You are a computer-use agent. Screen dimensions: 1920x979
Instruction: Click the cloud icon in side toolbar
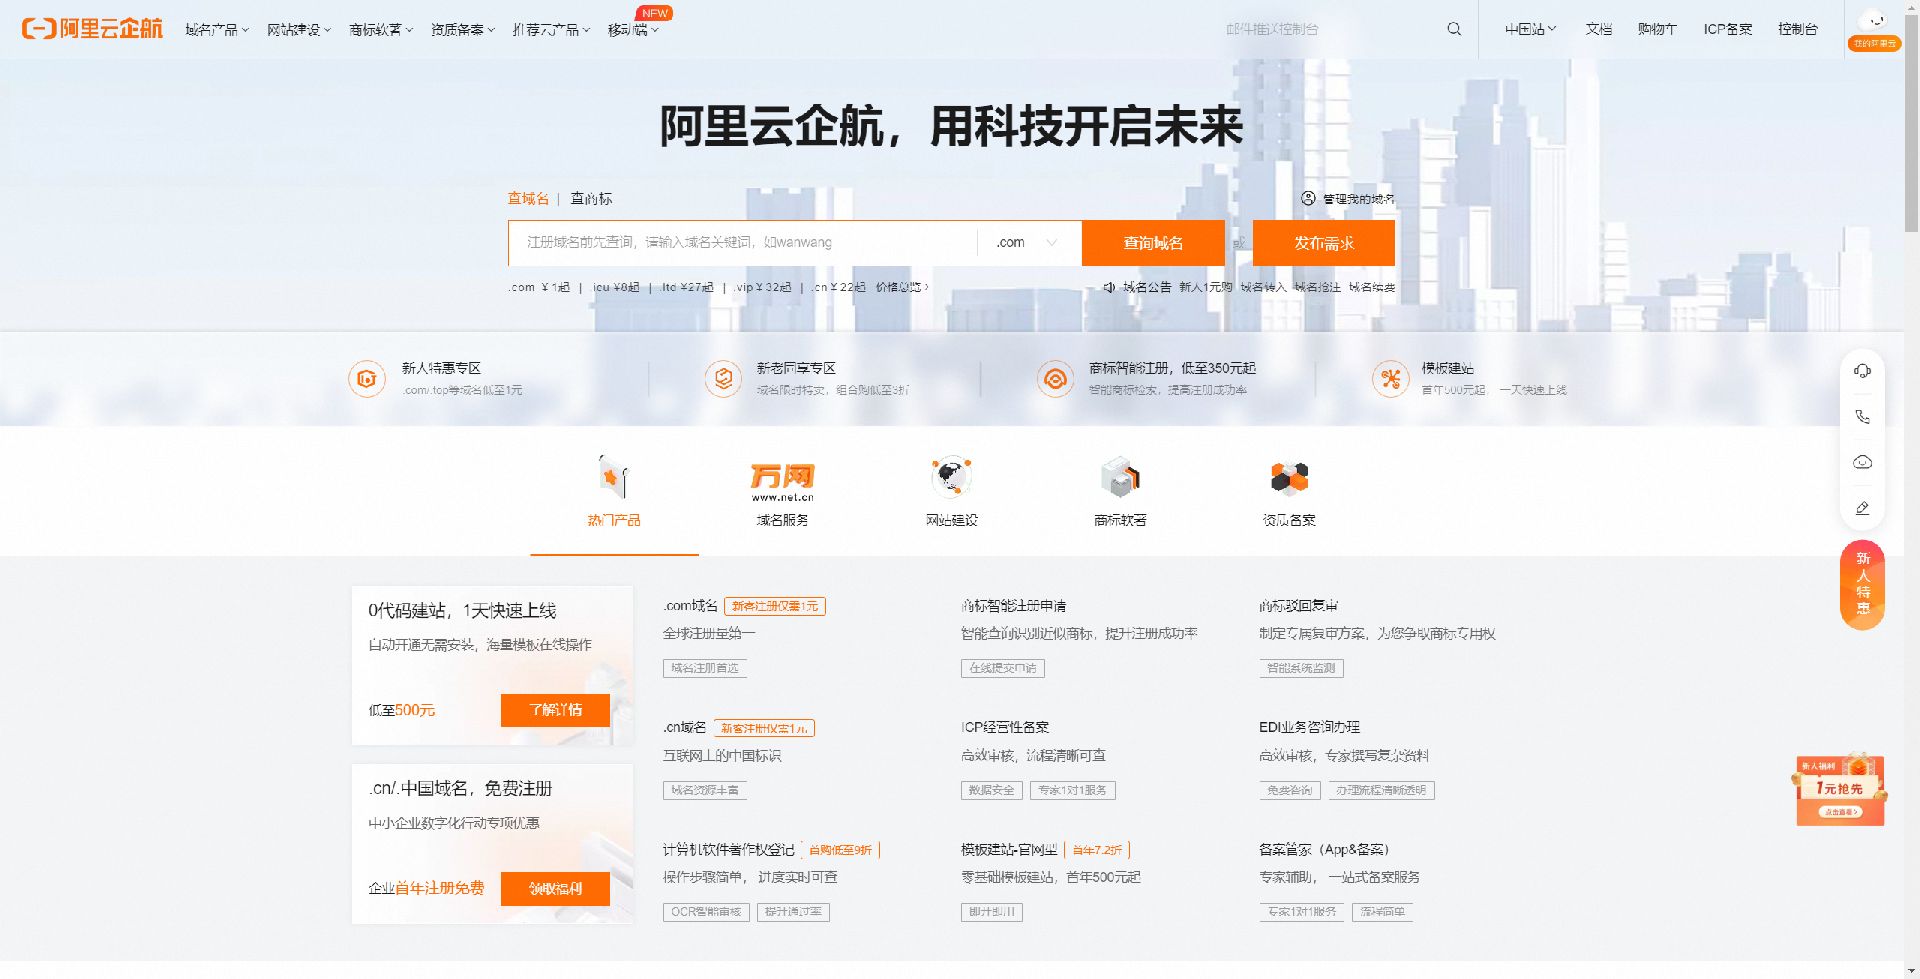tap(1862, 462)
